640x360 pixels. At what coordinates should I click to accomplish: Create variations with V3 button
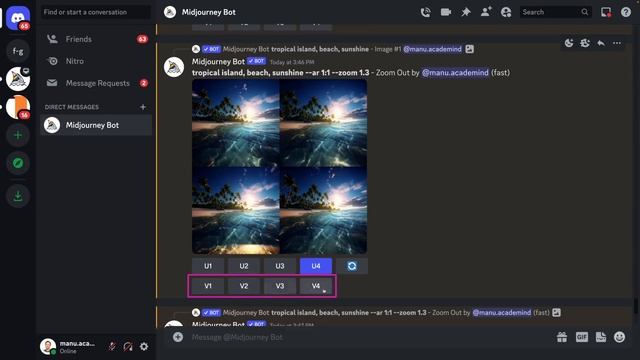[x=280, y=286]
